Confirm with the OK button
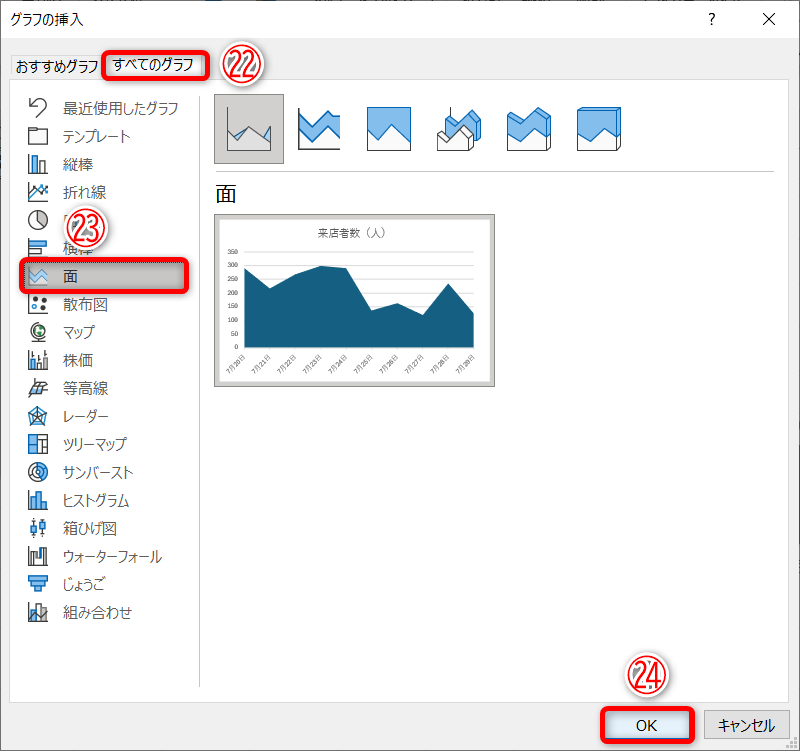 [646, 725]
